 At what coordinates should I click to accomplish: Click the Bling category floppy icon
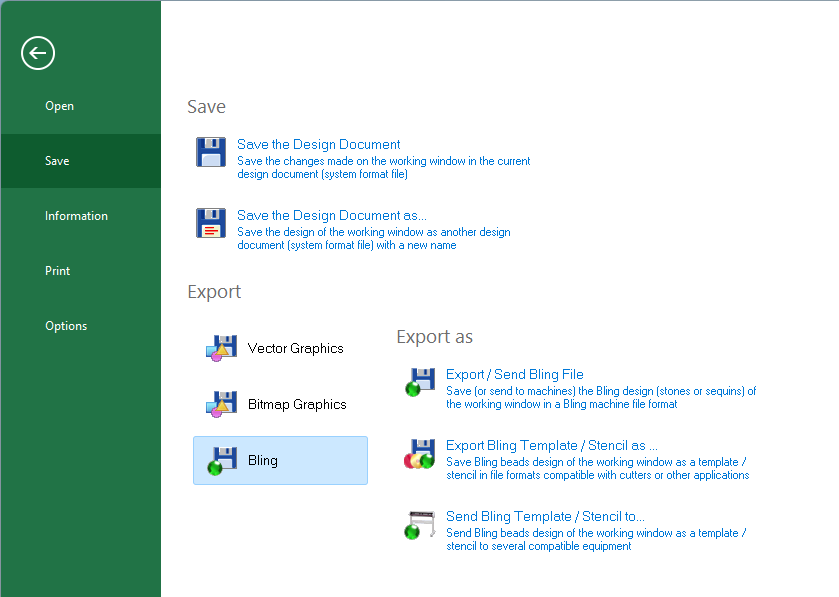(221, 461)
